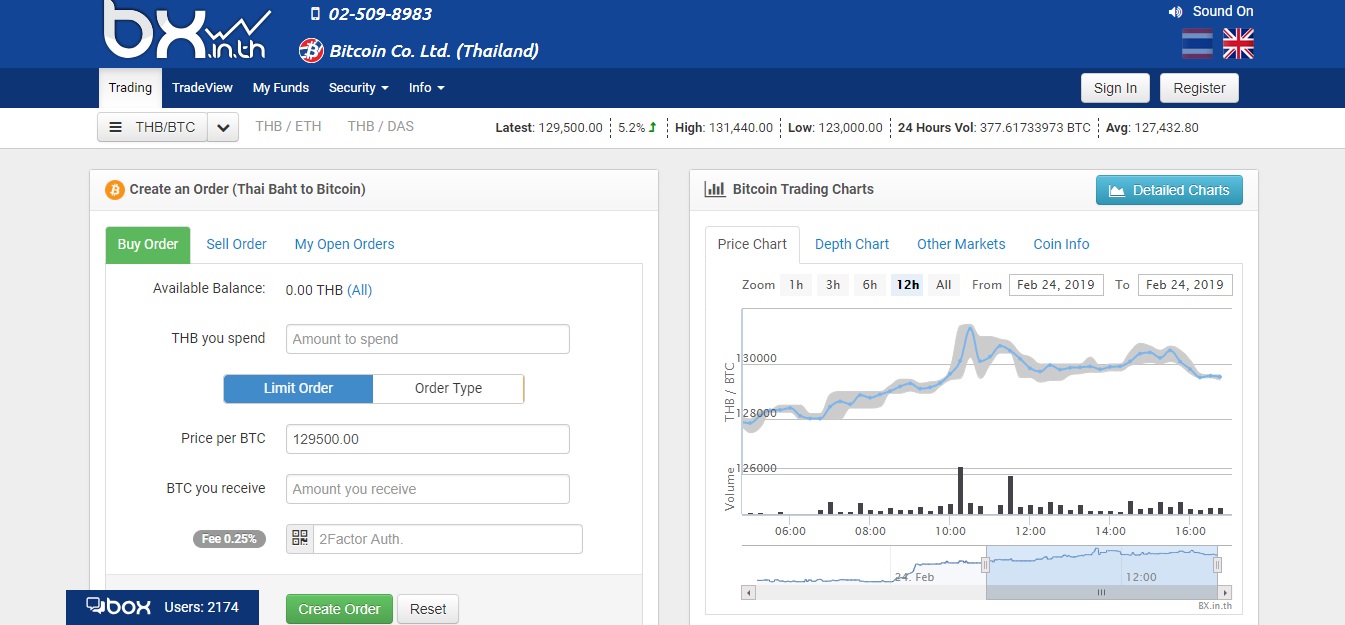The image size is (1345, 625).
Task: Click the right handle of navigator range
Action: coord(1217,566)
